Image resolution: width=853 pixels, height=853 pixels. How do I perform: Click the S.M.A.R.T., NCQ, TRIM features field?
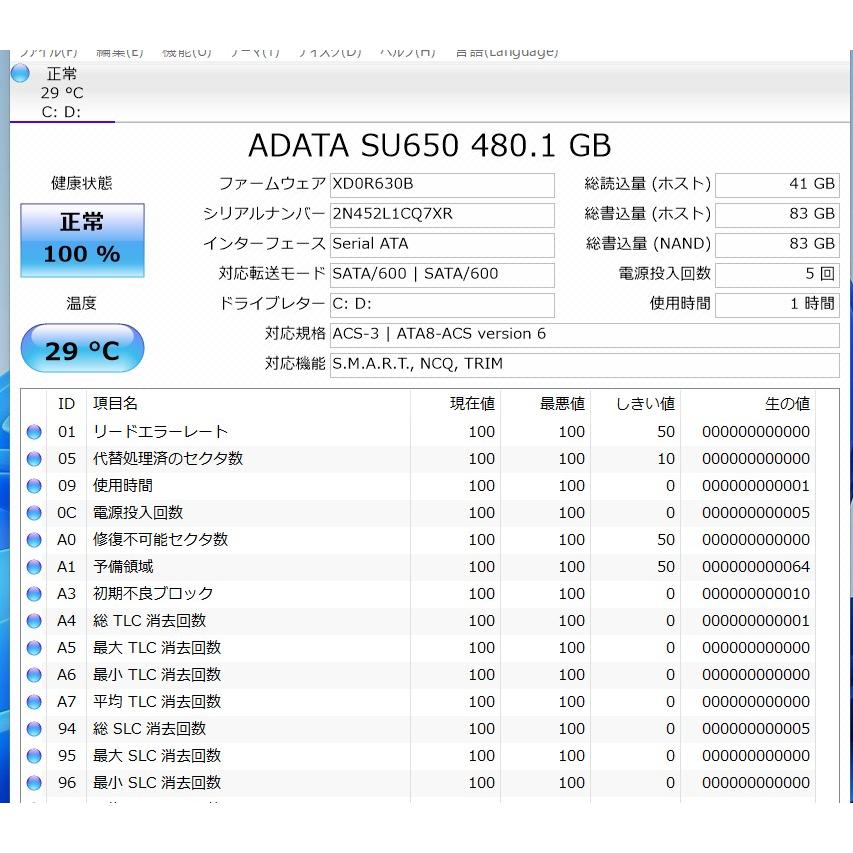click(x=585, y=364)
